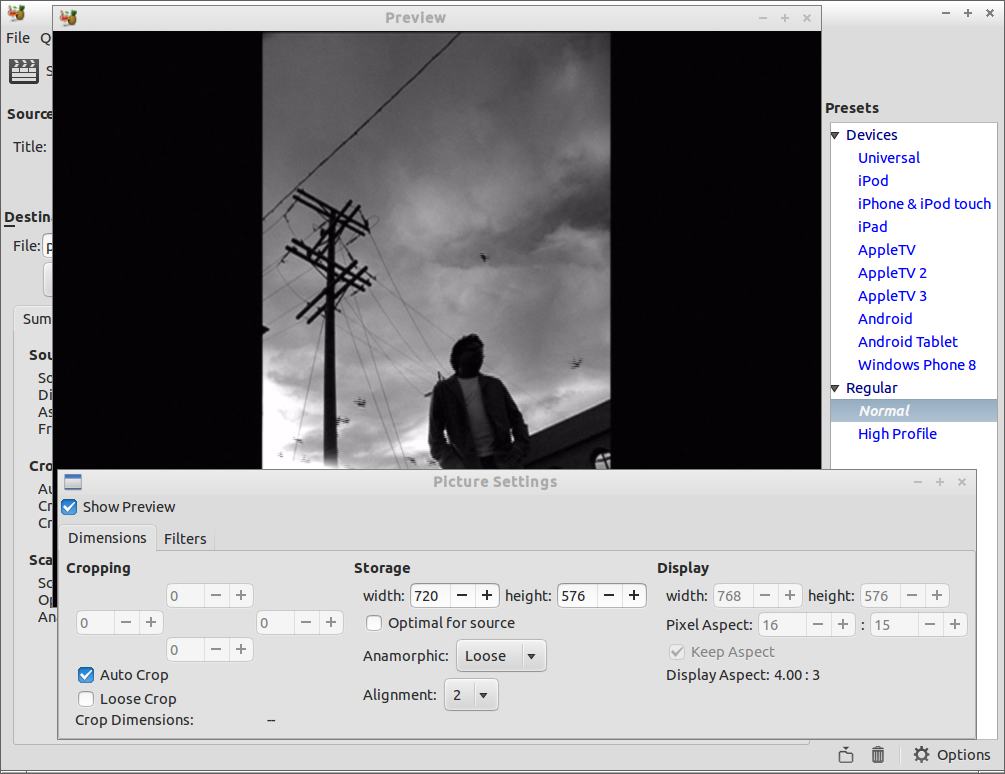Select the iPod preset
1005x774 pixels.
point(873,181)
